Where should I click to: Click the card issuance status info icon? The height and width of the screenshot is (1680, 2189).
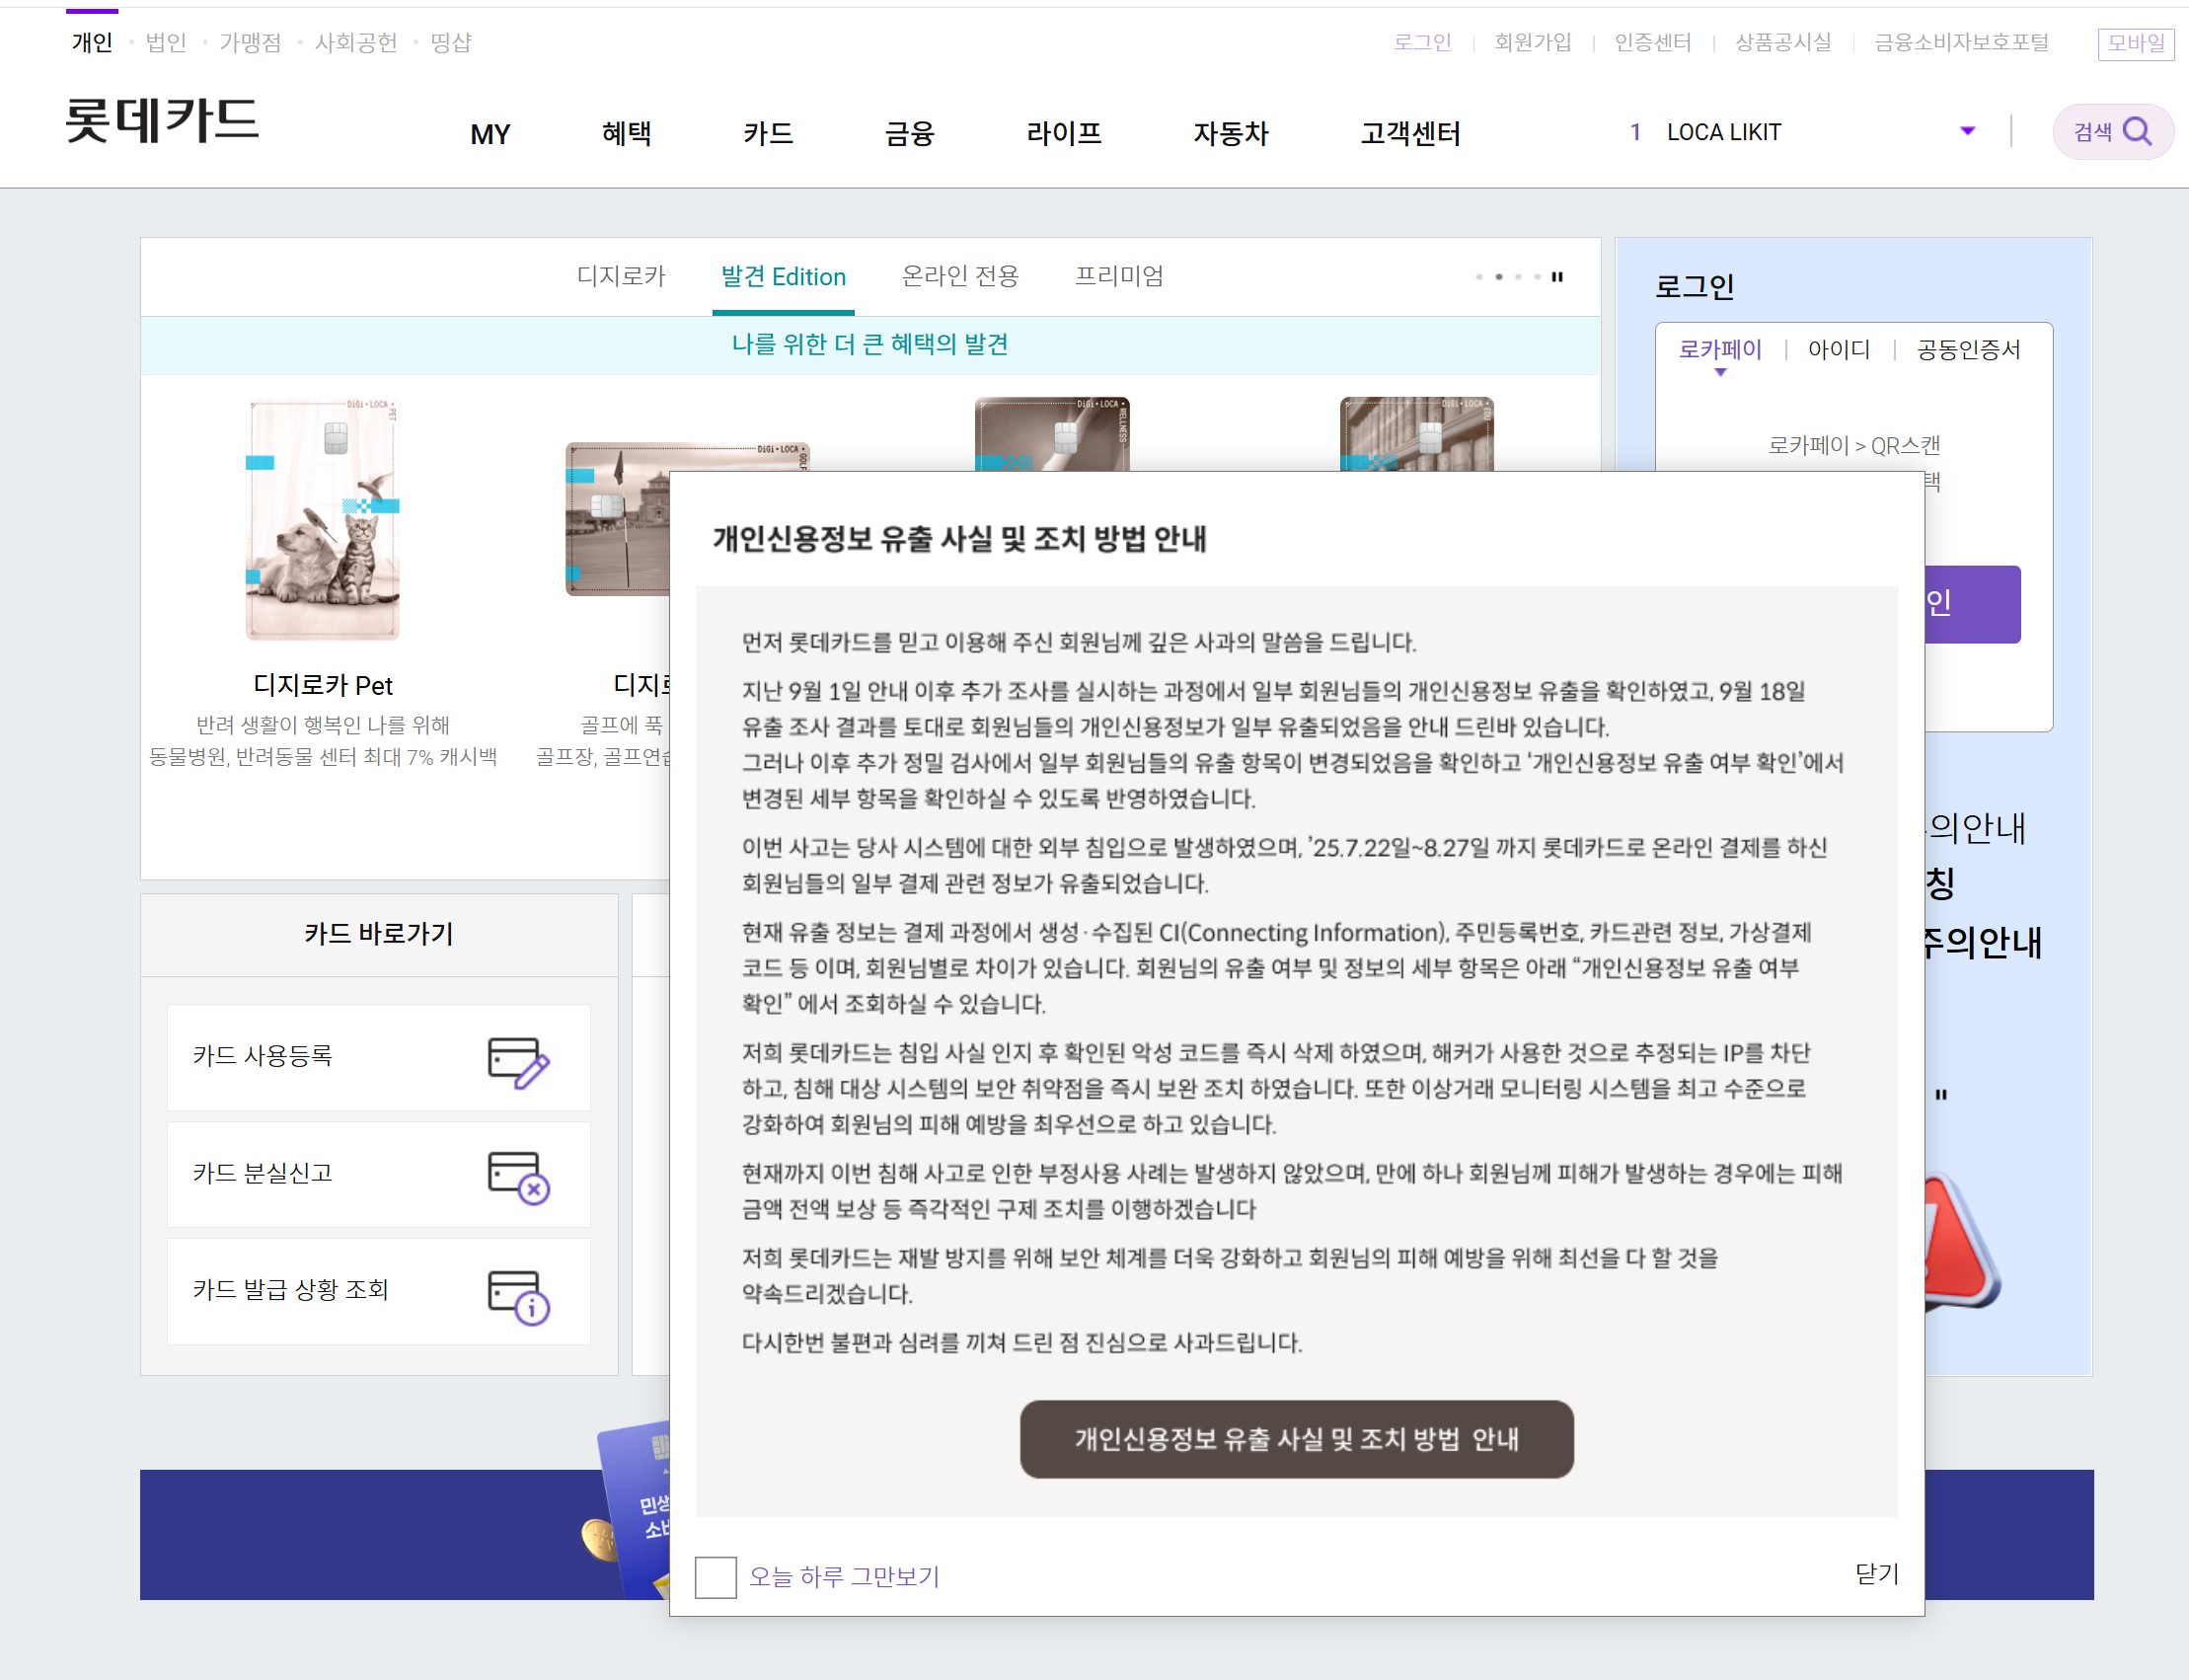tap(518, 1296)
